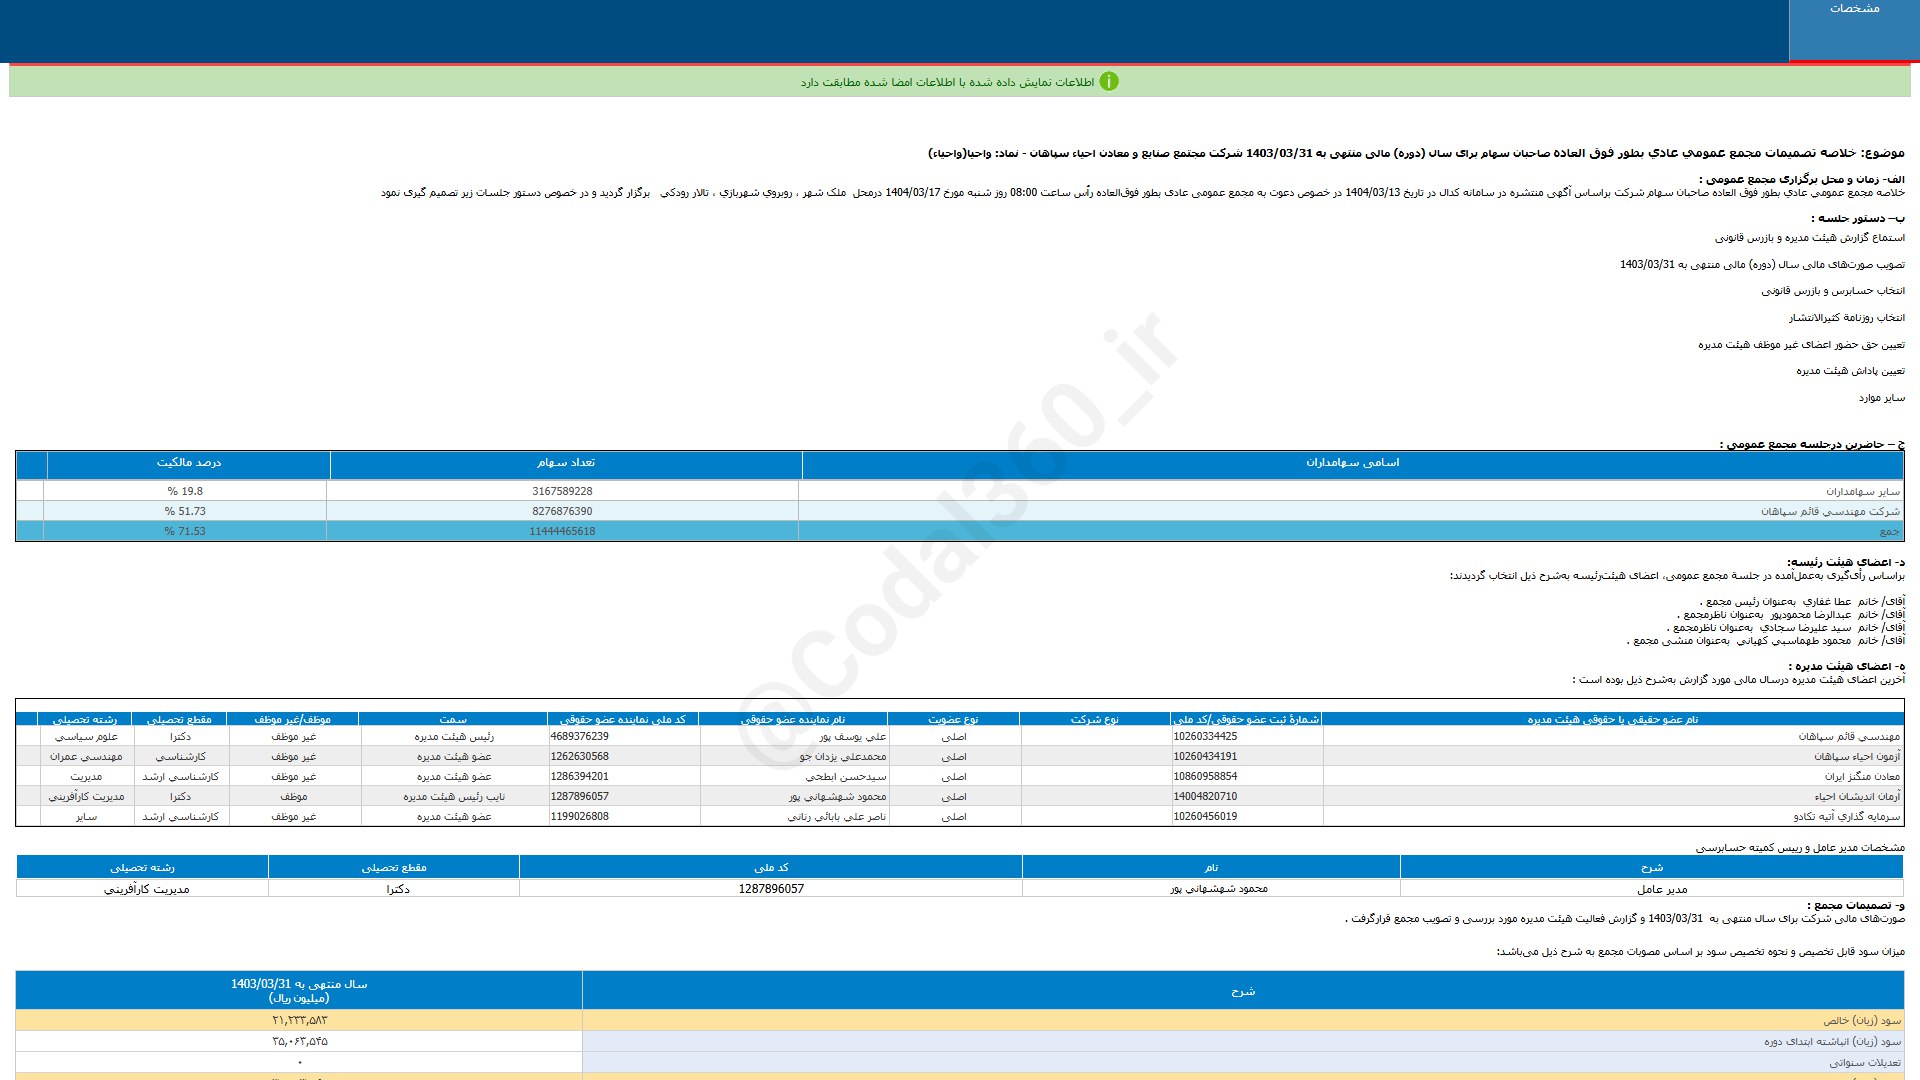Click registration number 10260334425
Screen dimensions: 1920x1080
(1205, 737)
